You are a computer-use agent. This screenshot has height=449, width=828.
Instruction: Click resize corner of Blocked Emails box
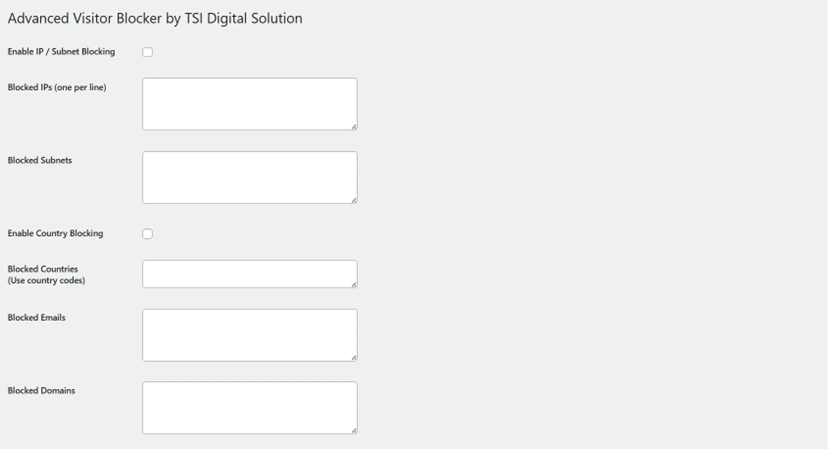354,357
